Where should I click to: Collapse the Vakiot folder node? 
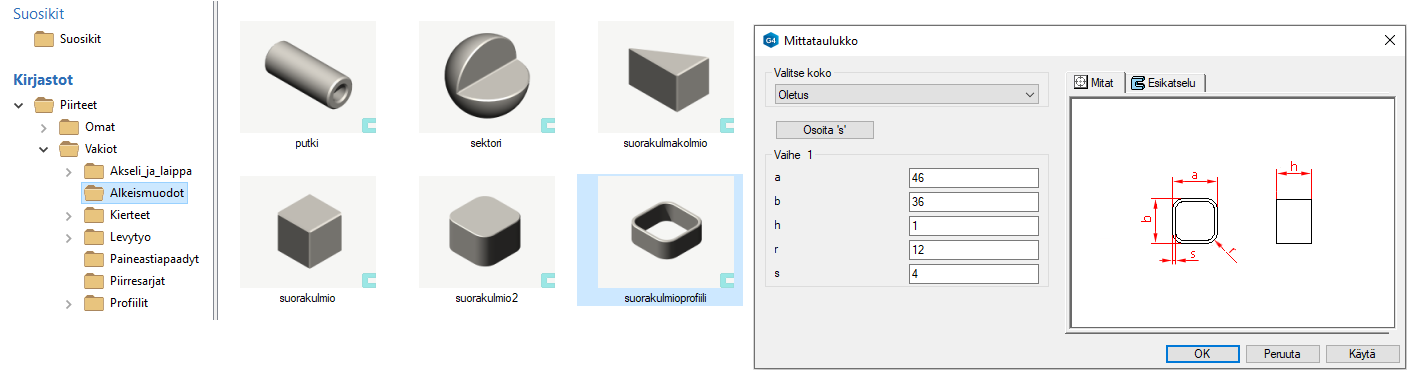43,149
